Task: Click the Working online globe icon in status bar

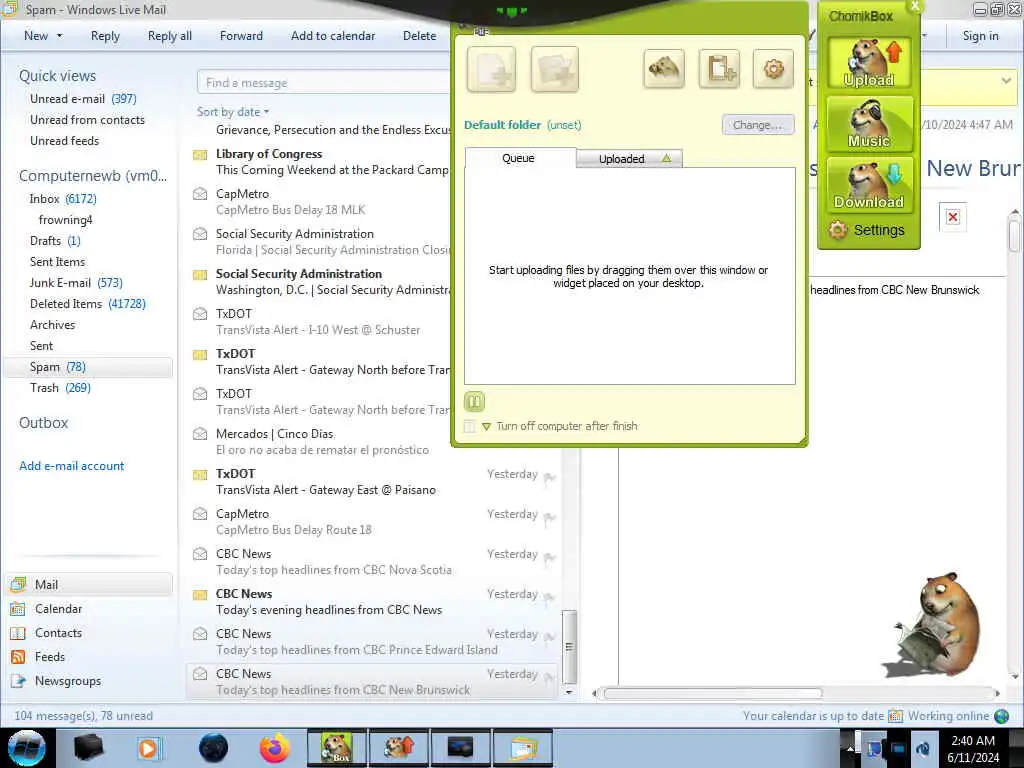Action: (1001, 716)
